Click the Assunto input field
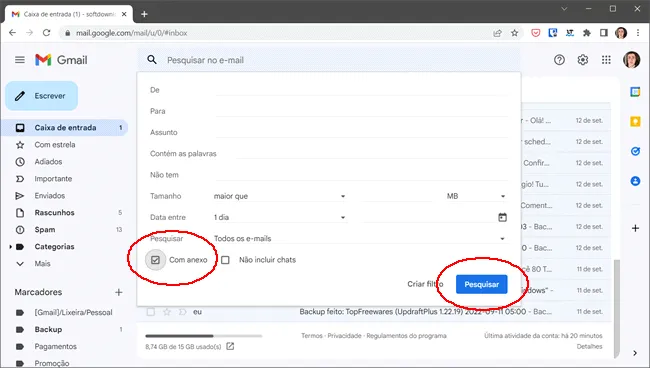The width and height of the screenshot is (650, 368). [x=361, y=132]
